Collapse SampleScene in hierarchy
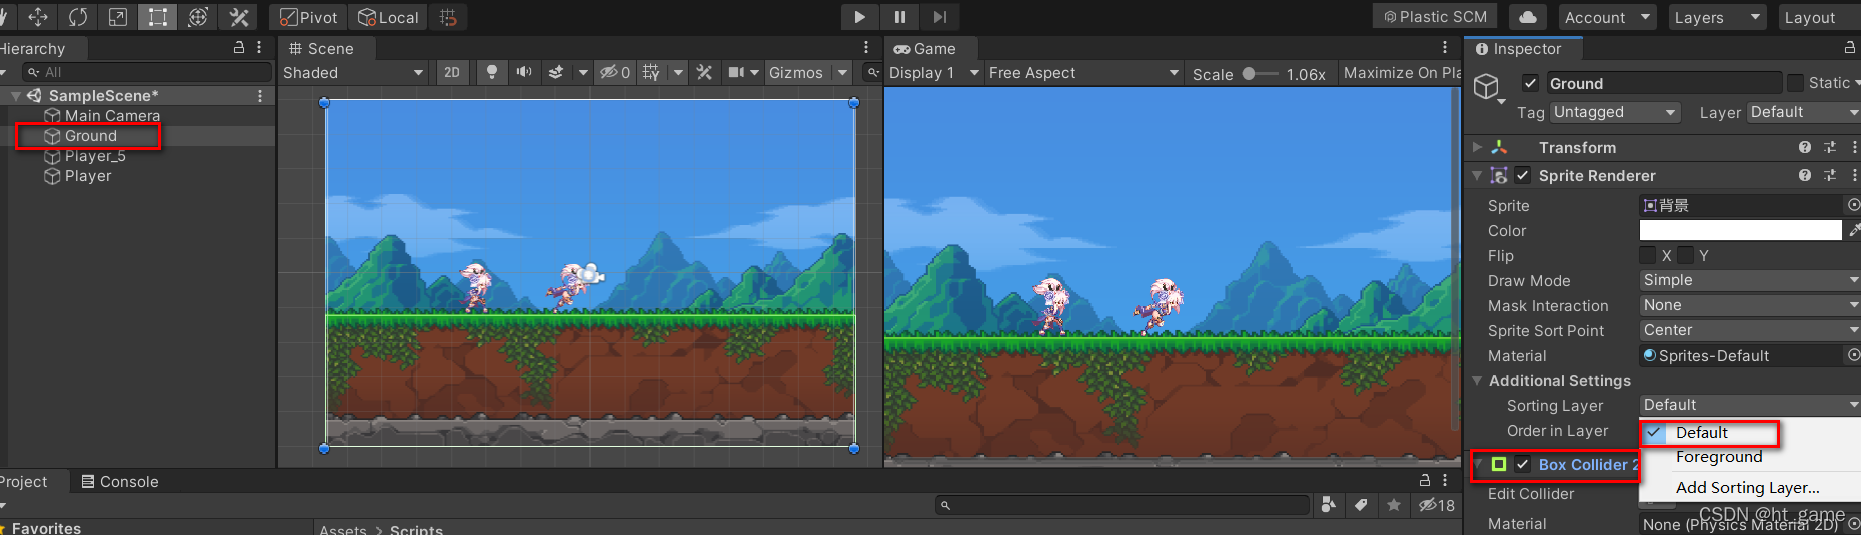 (x=16, y=95)
